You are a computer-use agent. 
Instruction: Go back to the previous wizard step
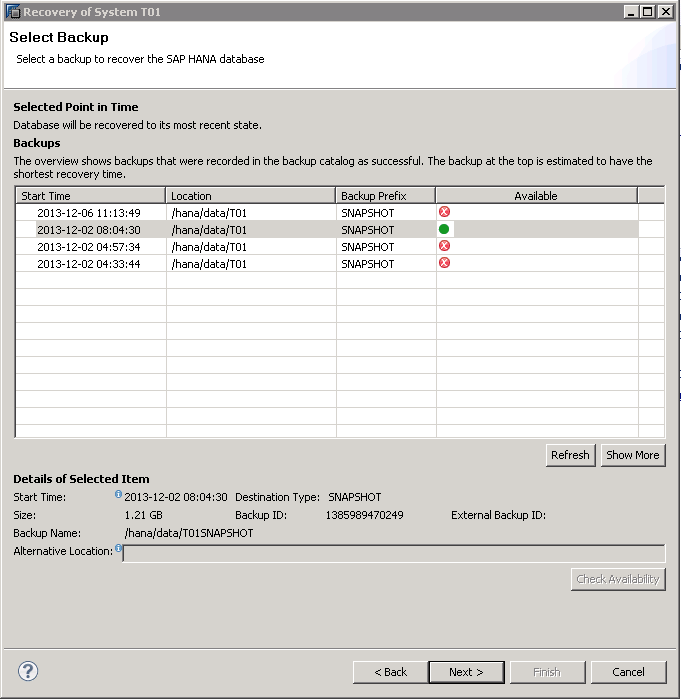pos(390,672)
